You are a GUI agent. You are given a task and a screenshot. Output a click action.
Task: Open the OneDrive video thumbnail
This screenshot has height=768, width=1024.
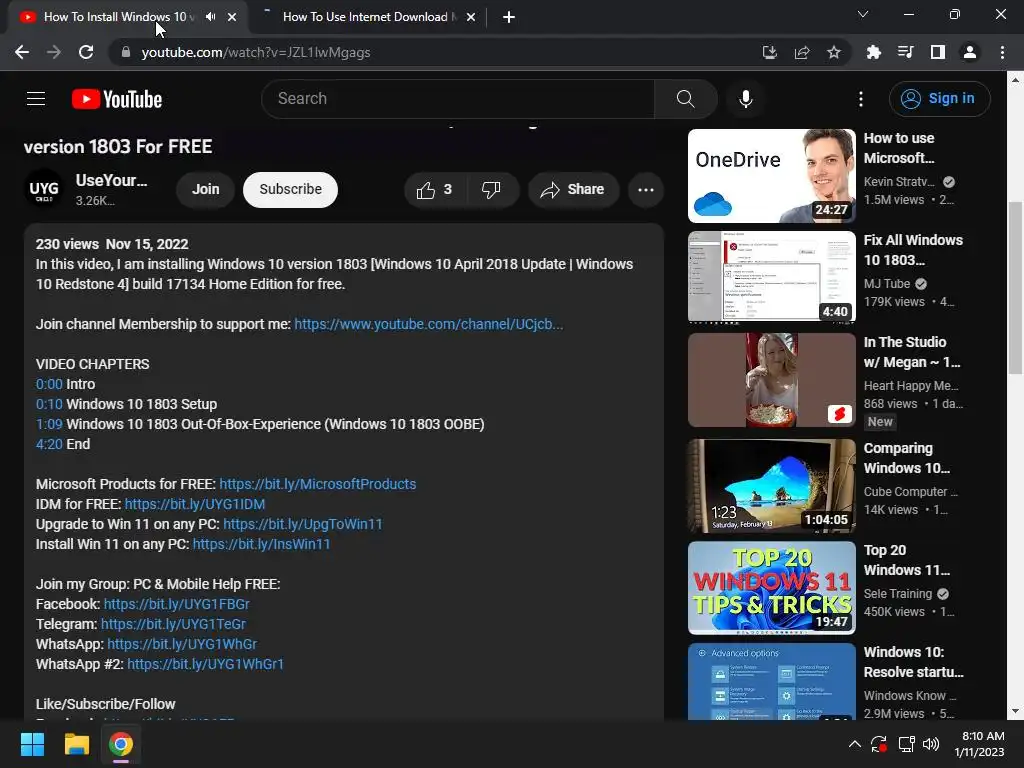(771, 176)
